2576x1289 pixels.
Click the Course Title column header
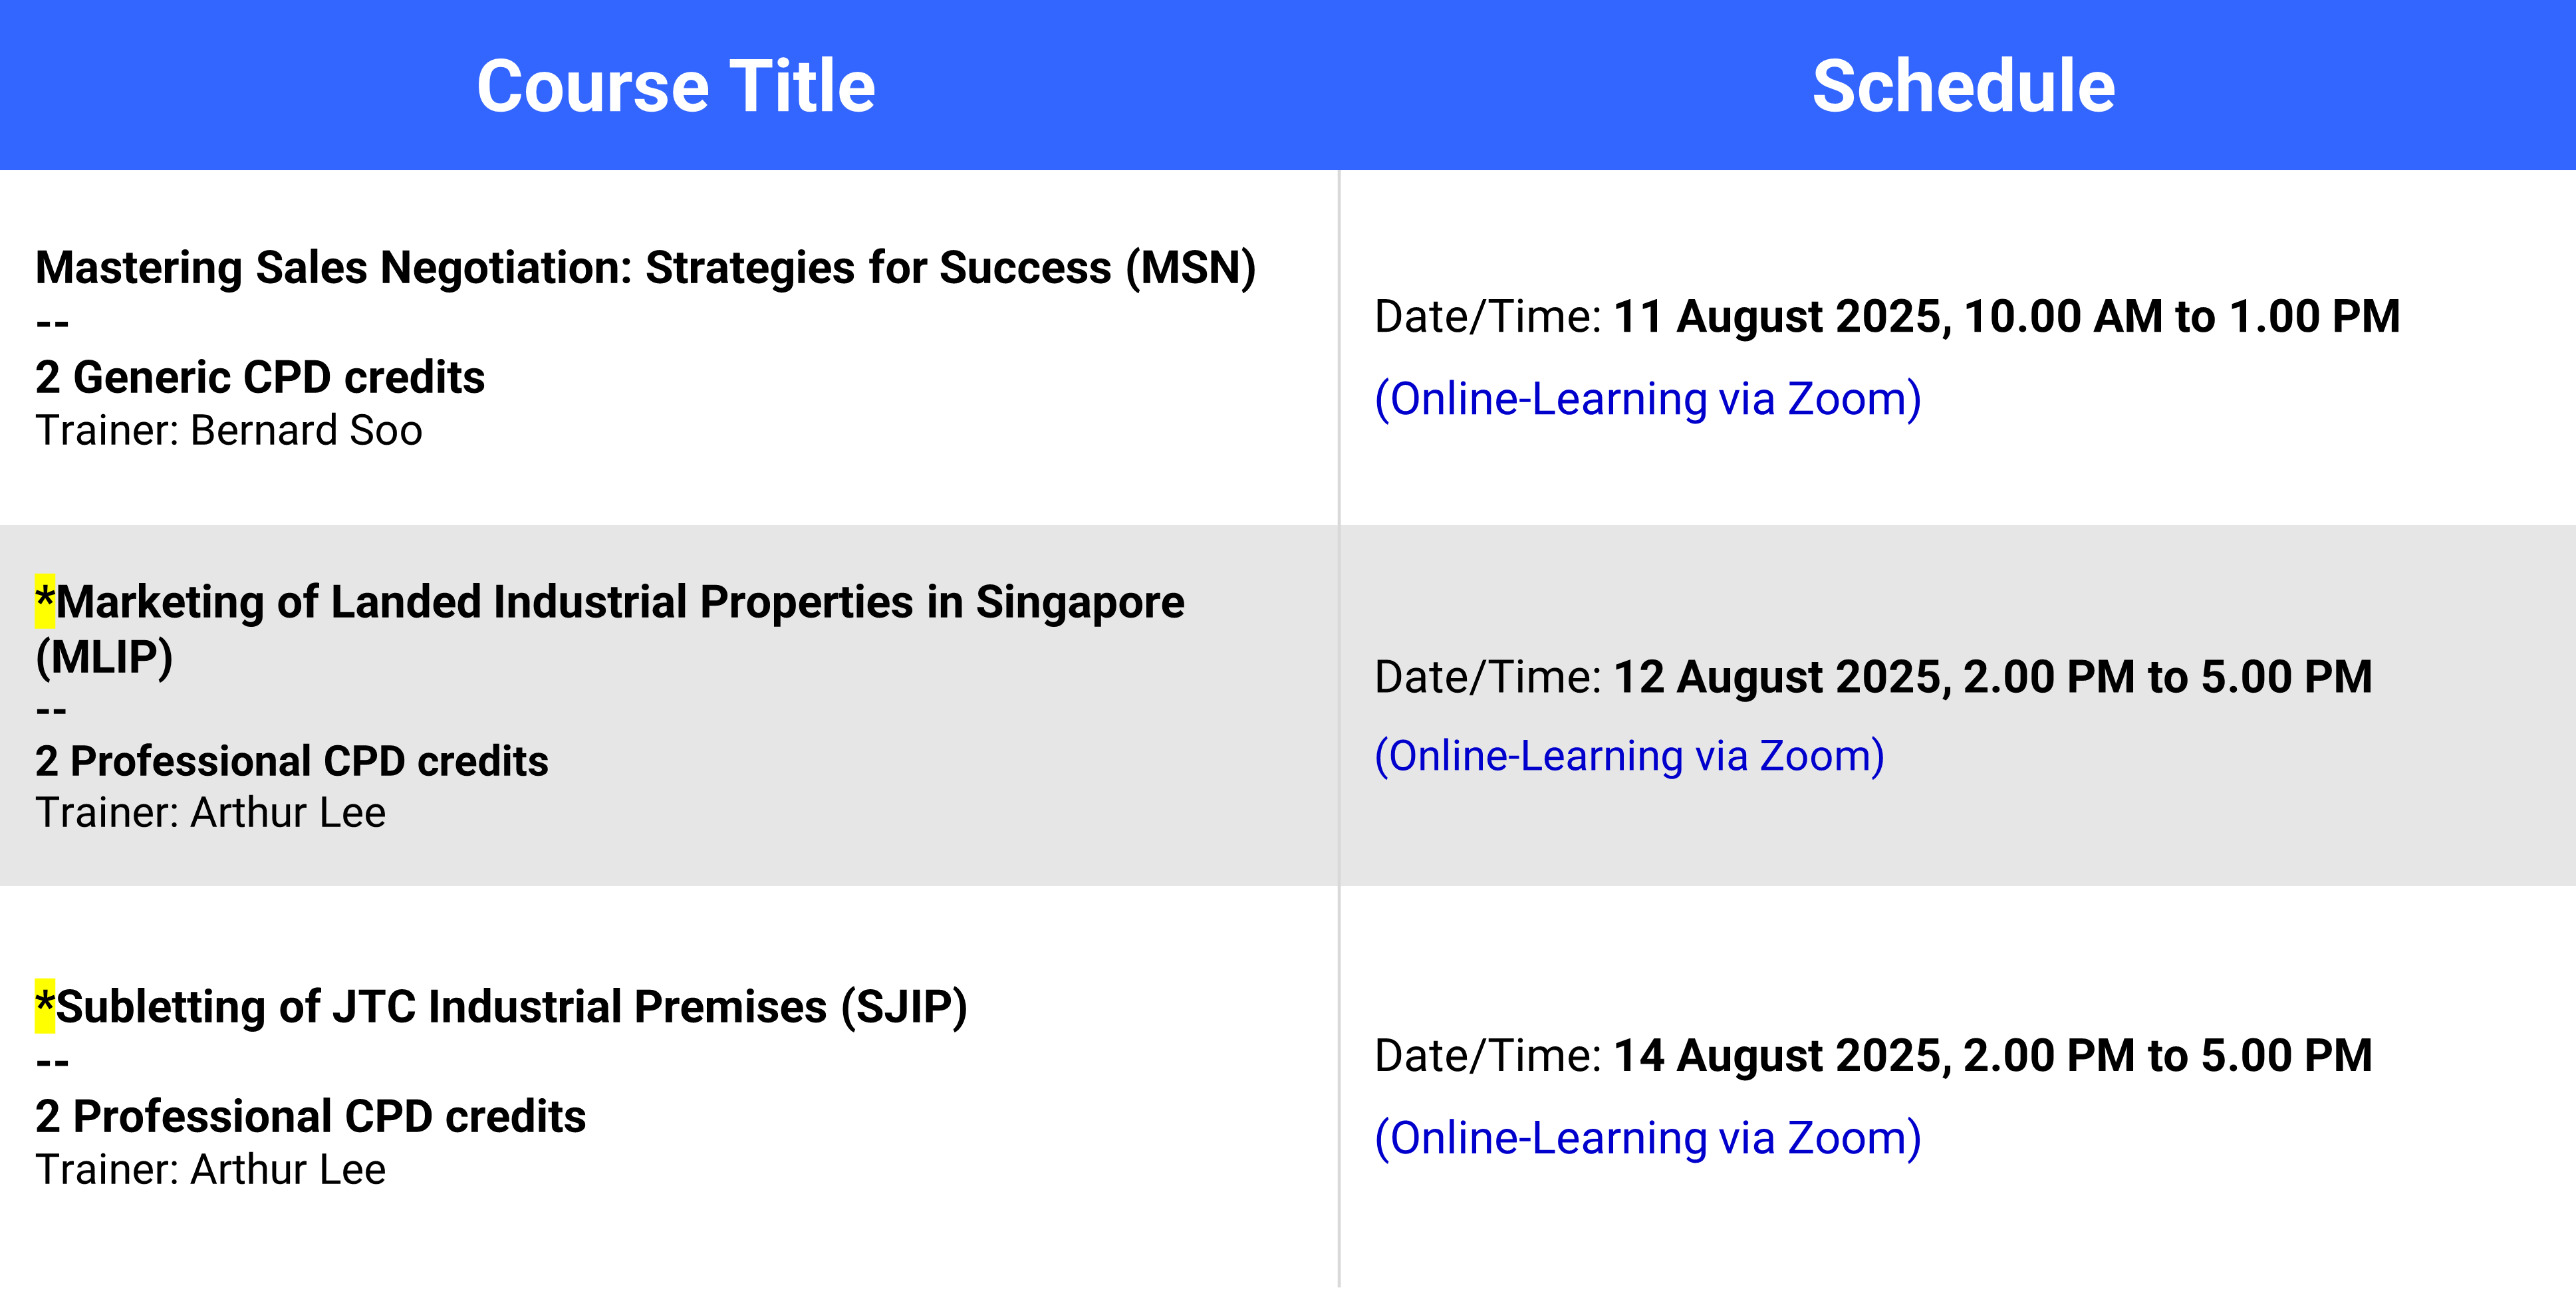click(676, 86)
